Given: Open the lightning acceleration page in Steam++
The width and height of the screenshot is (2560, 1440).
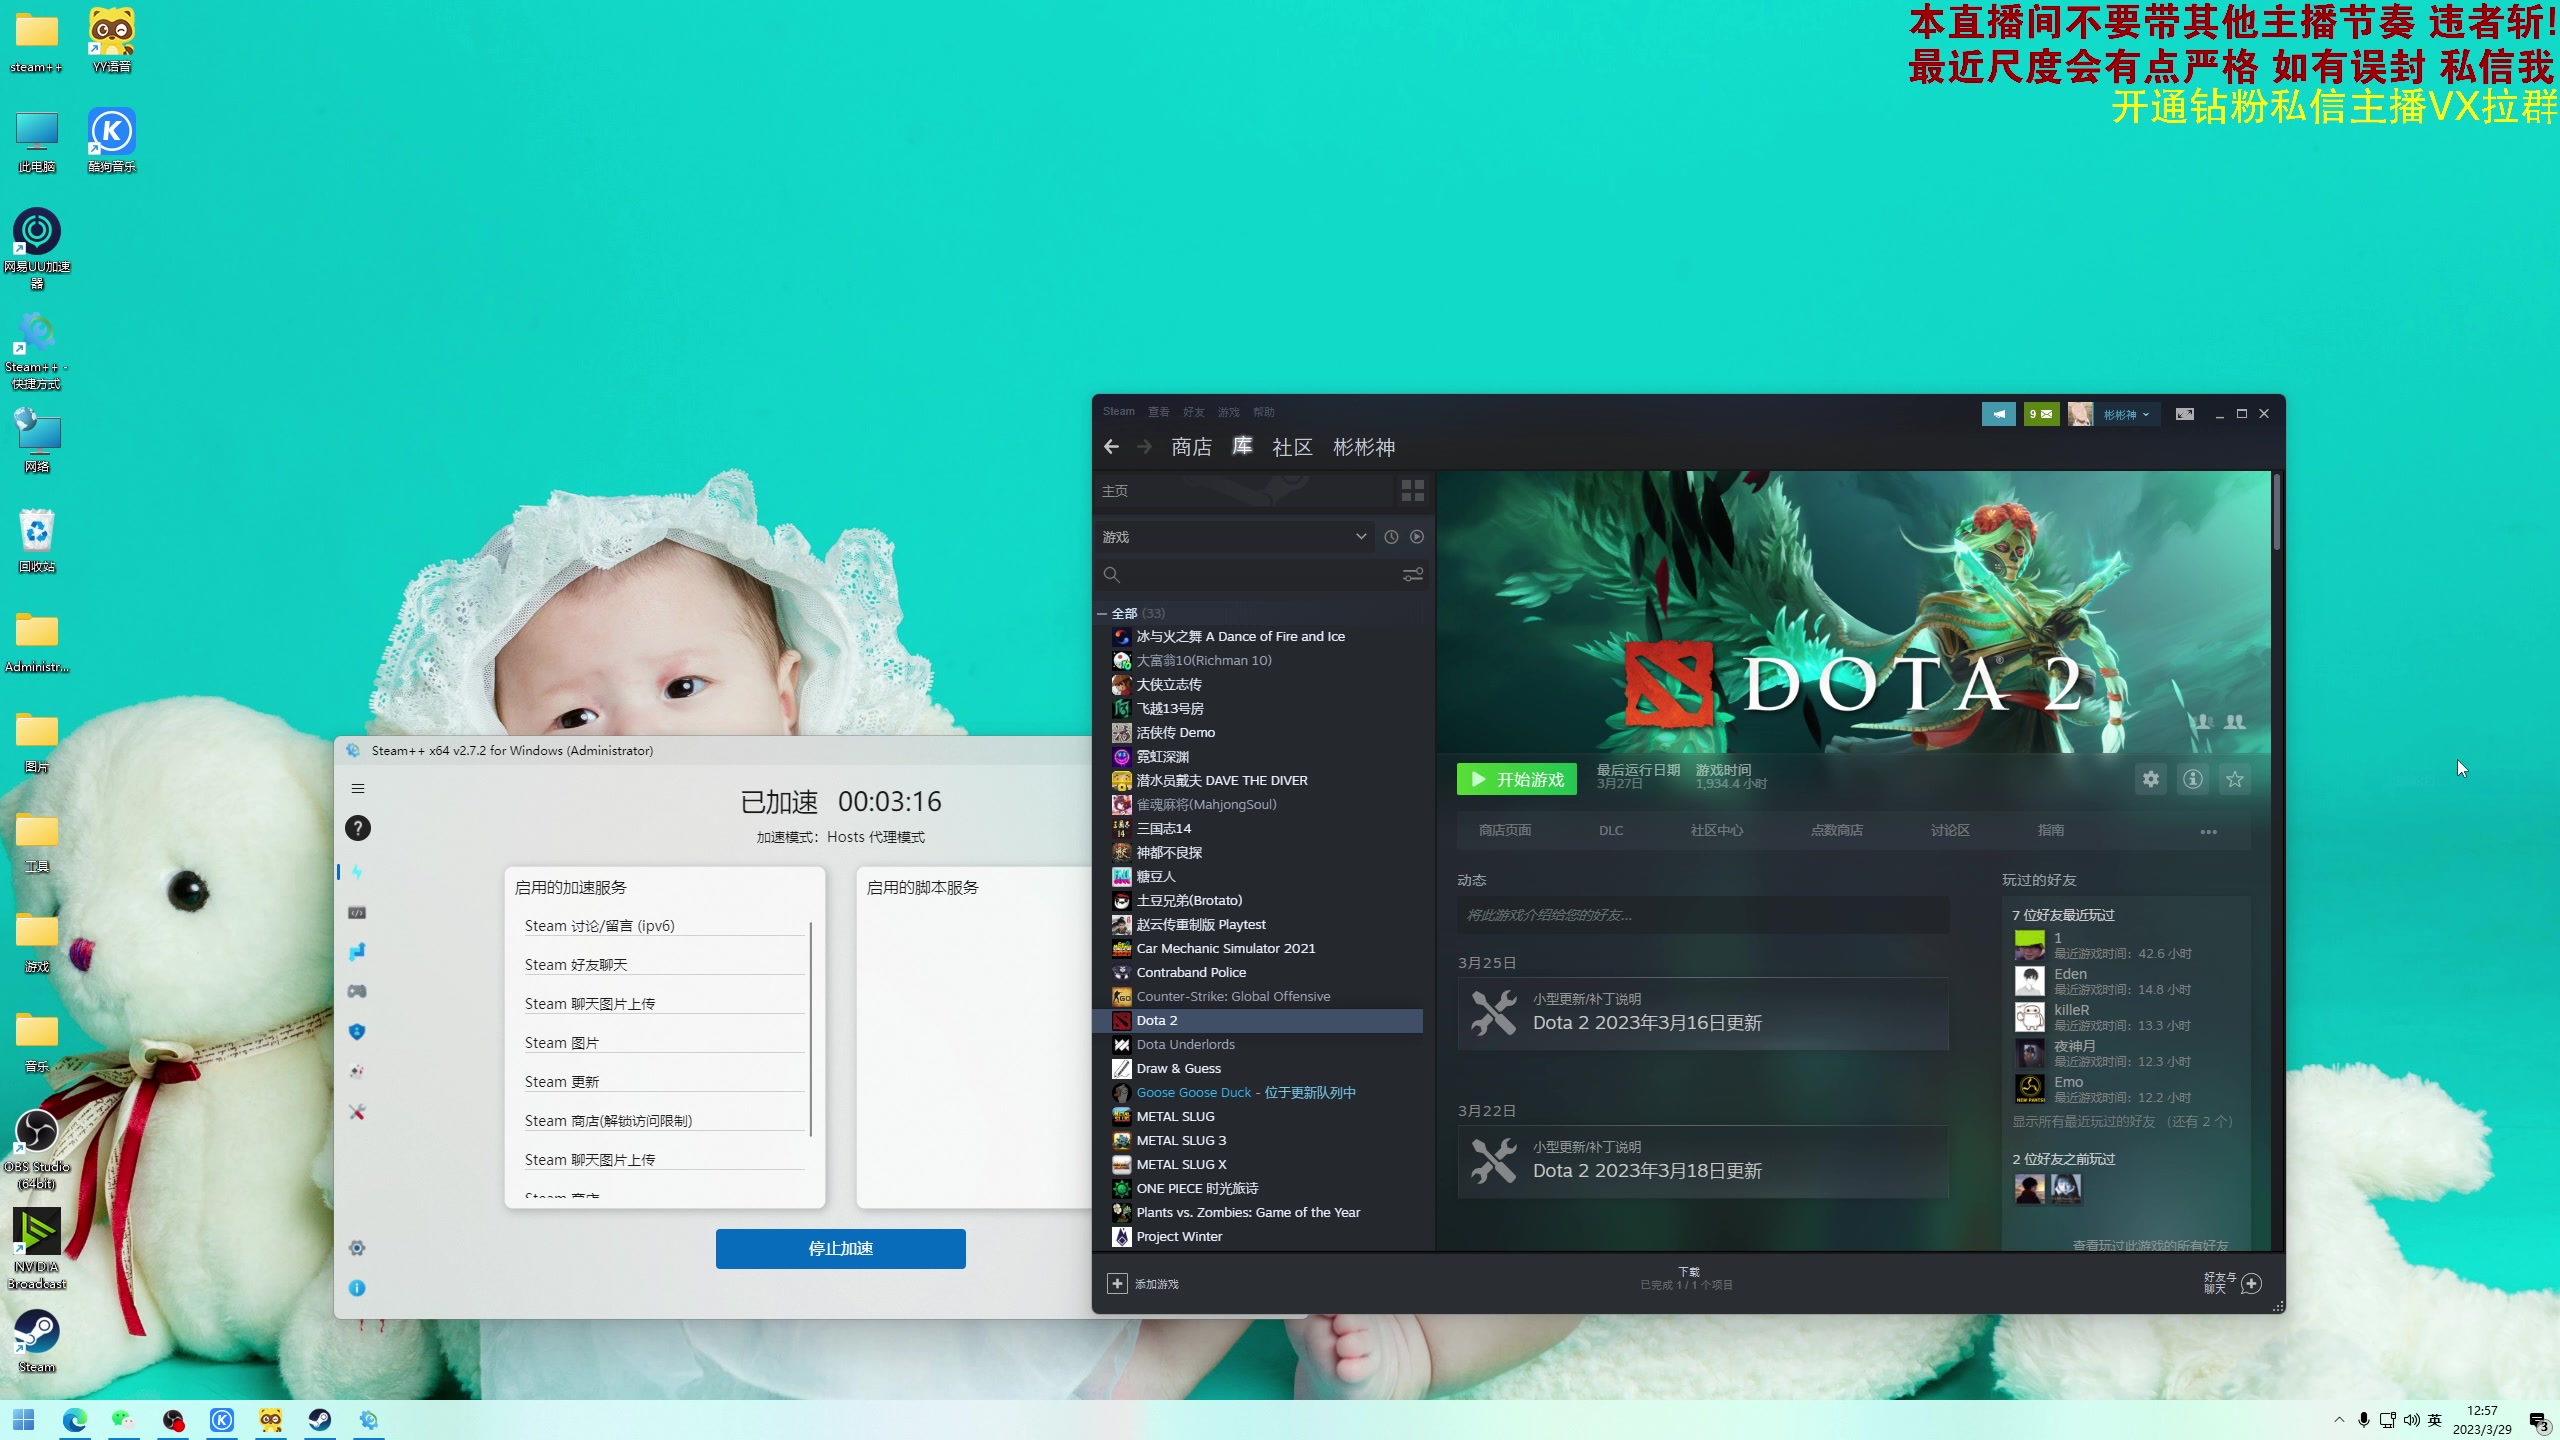Looking at the screenshot, I should (357, 872).
